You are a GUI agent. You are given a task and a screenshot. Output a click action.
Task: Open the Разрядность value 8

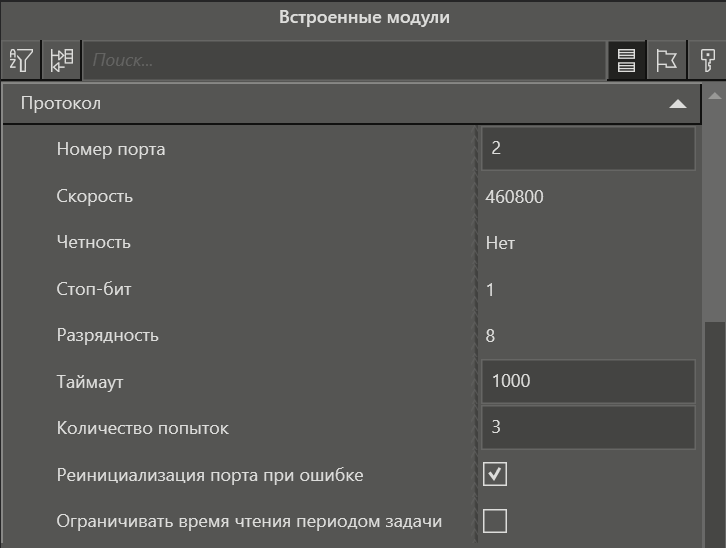pos(490,336)
